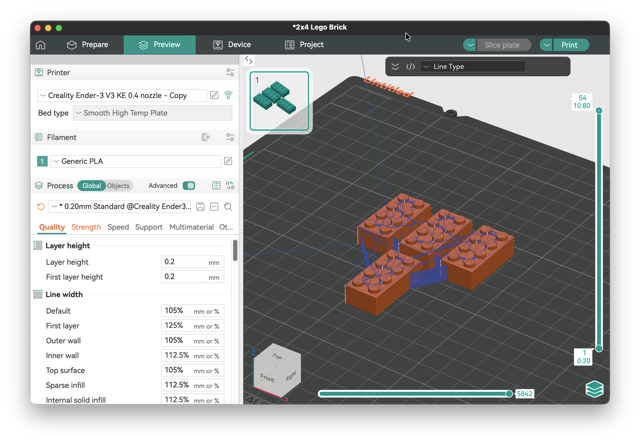Open the 0.20mm Standard process dropdown
The width and height of the screenshot is (640, 444).
click(120, 206)
